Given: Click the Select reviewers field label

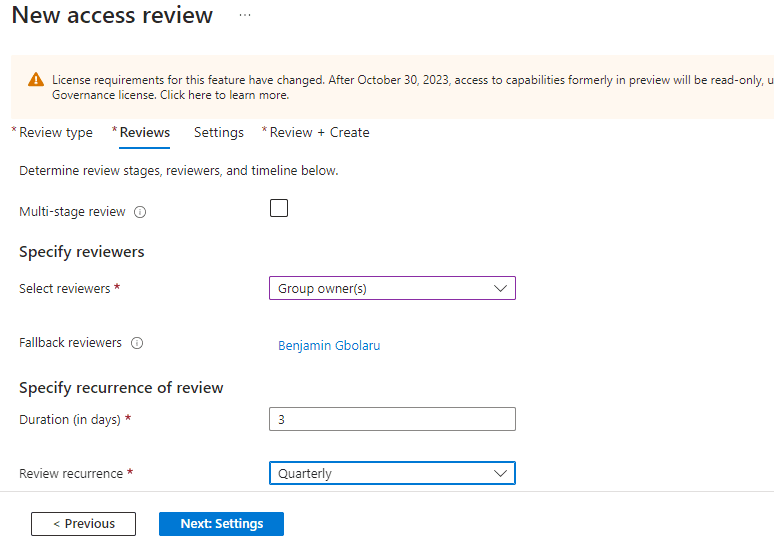Looking at the screenshot, I should point(65,288).
